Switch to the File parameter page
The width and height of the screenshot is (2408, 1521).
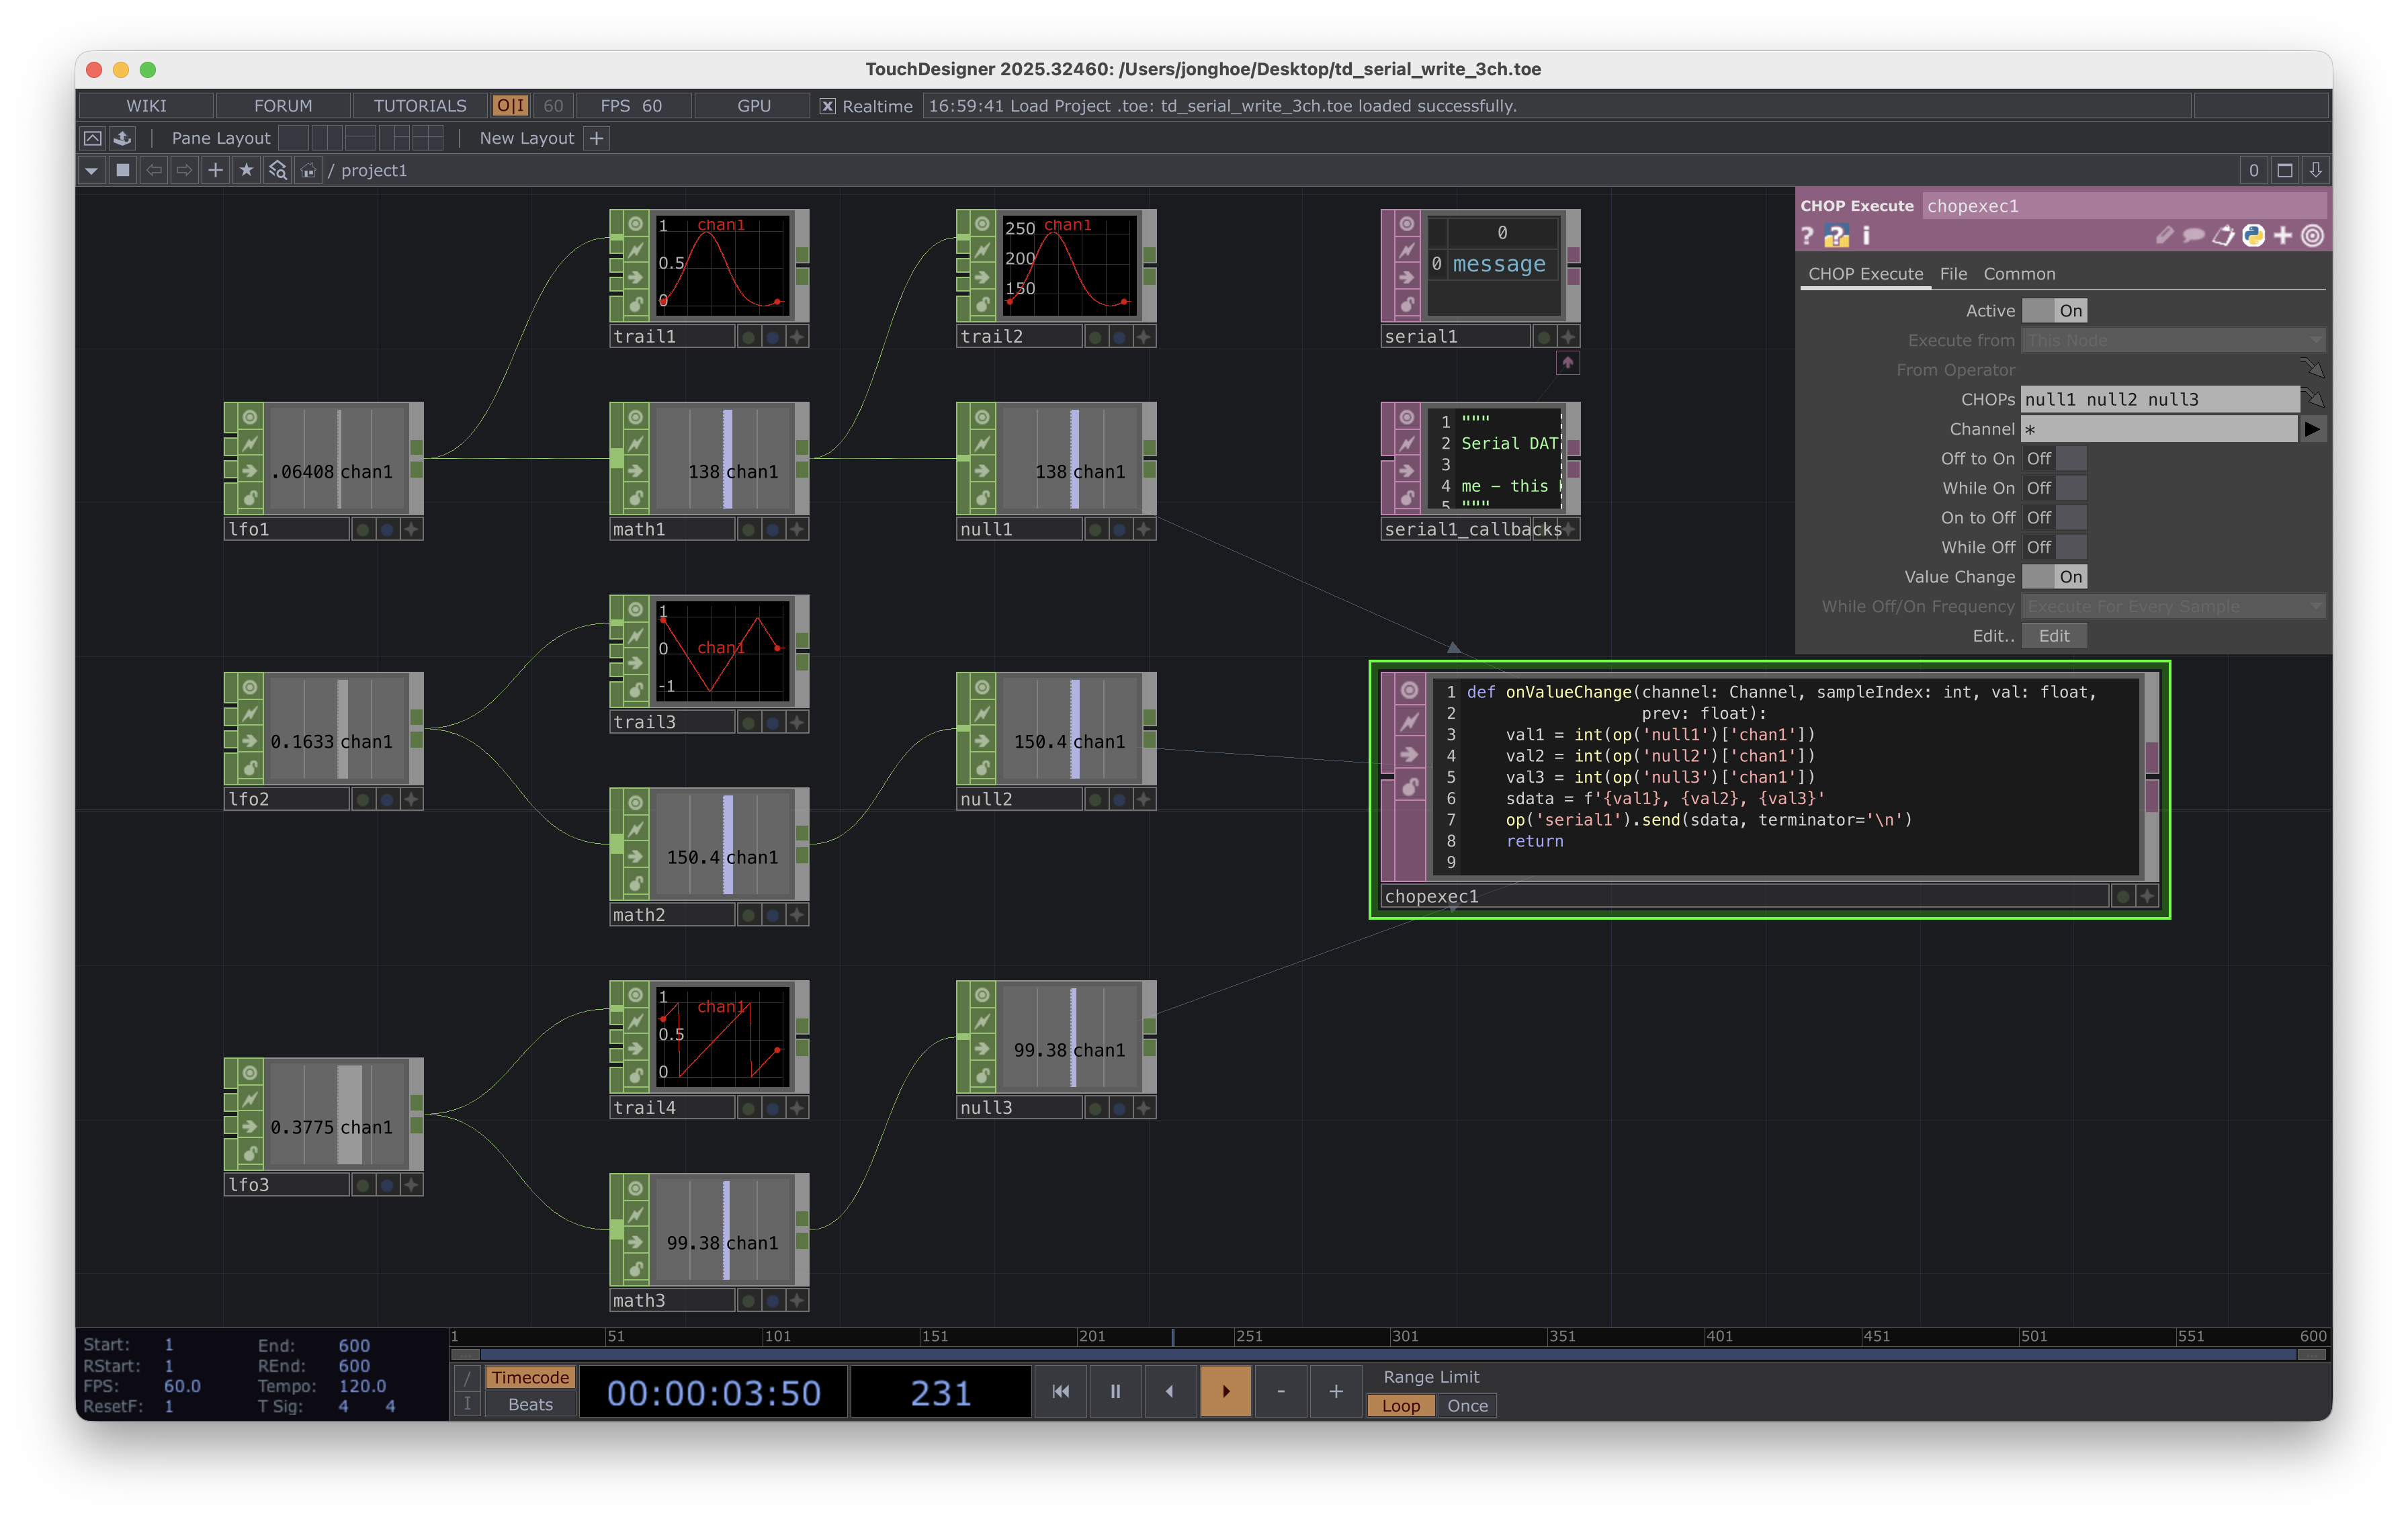(1953, 274)
